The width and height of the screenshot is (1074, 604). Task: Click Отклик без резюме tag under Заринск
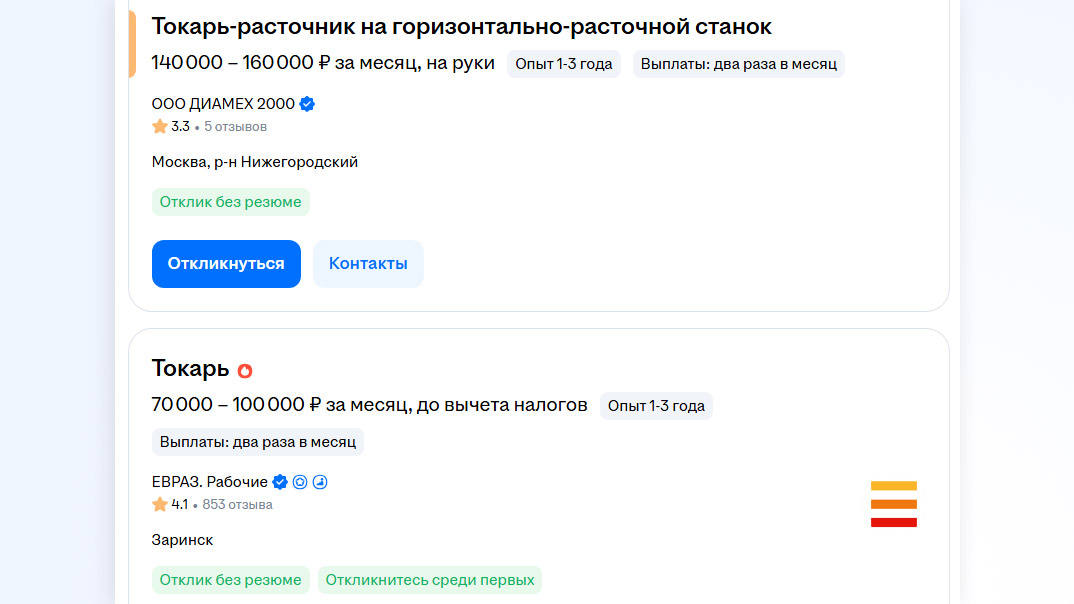[231, 580]
